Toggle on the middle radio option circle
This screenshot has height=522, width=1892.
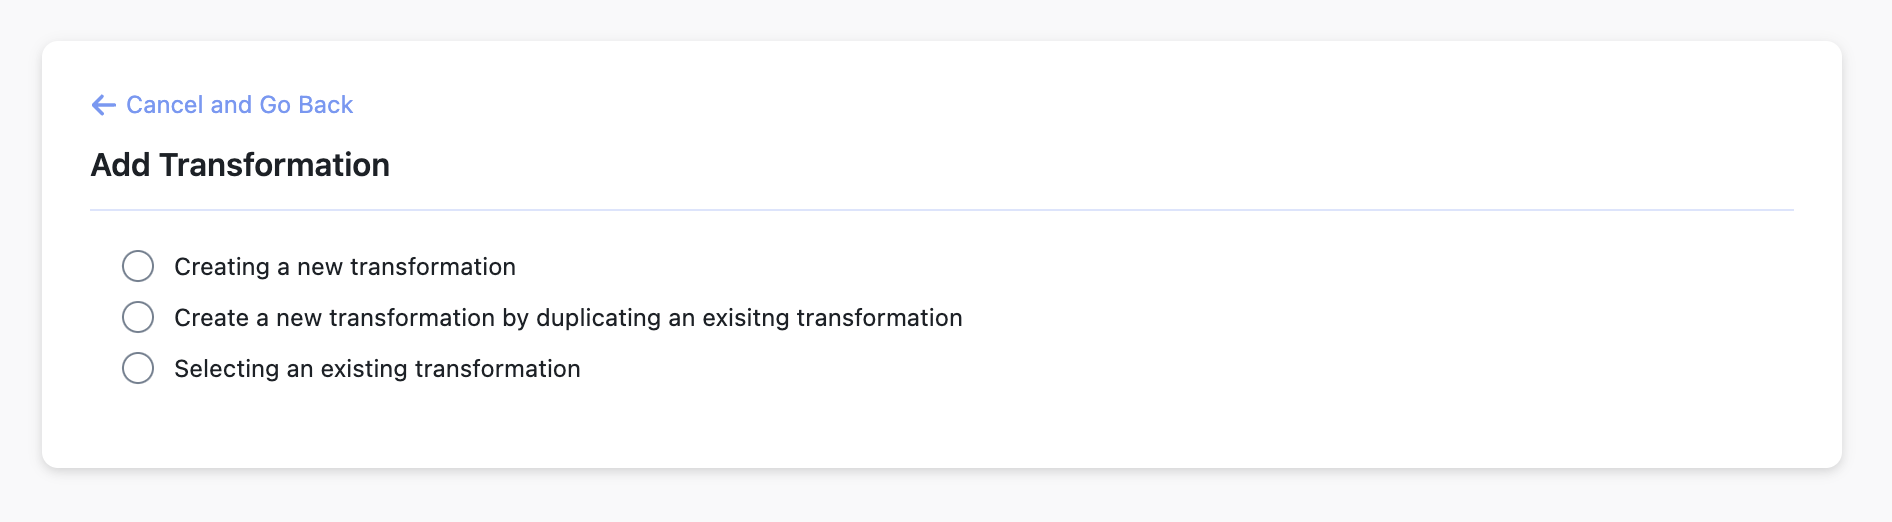coord(138,317)
